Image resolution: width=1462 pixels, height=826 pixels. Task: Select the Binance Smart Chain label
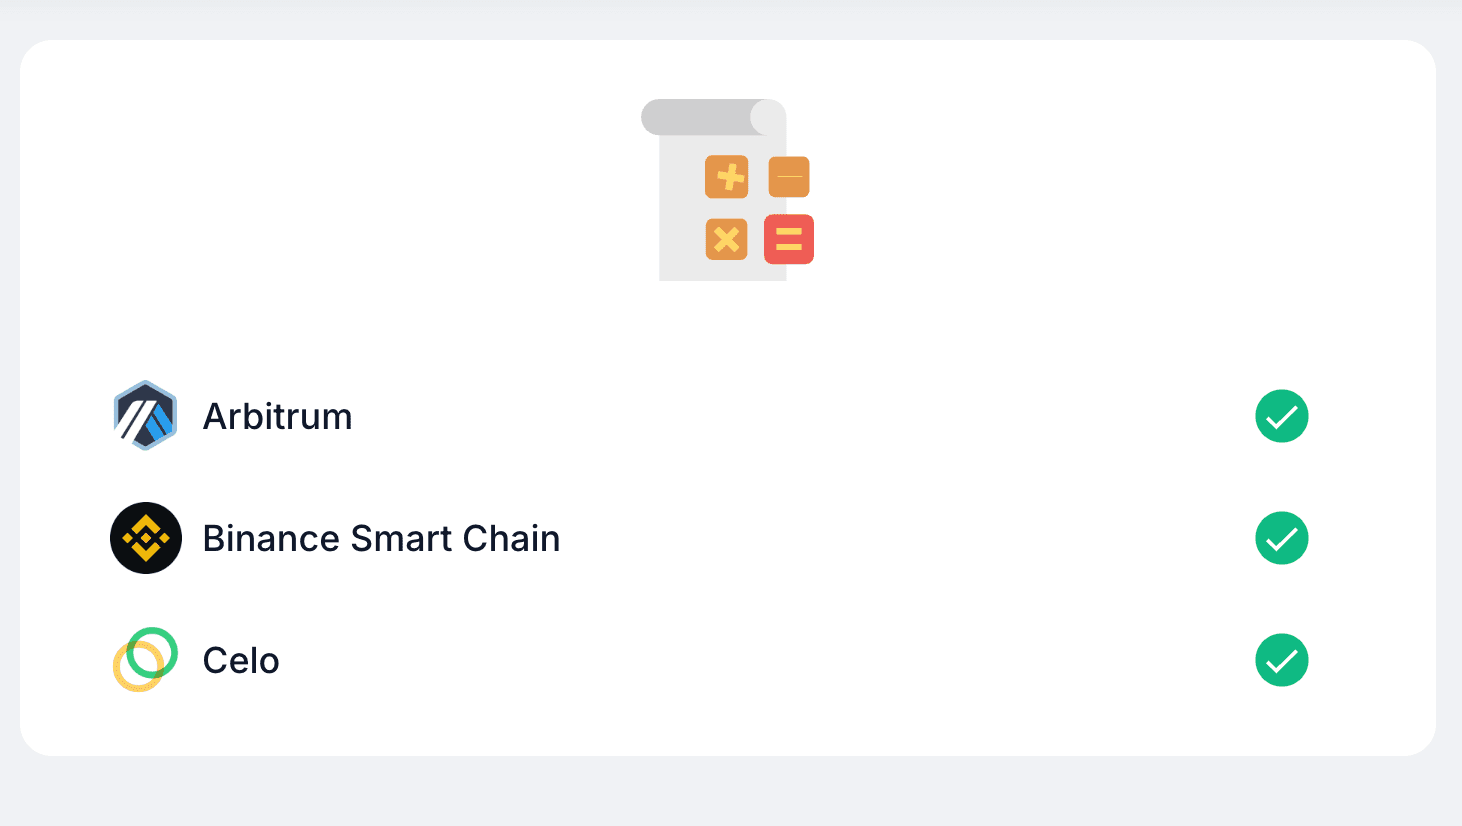point(381,538)
